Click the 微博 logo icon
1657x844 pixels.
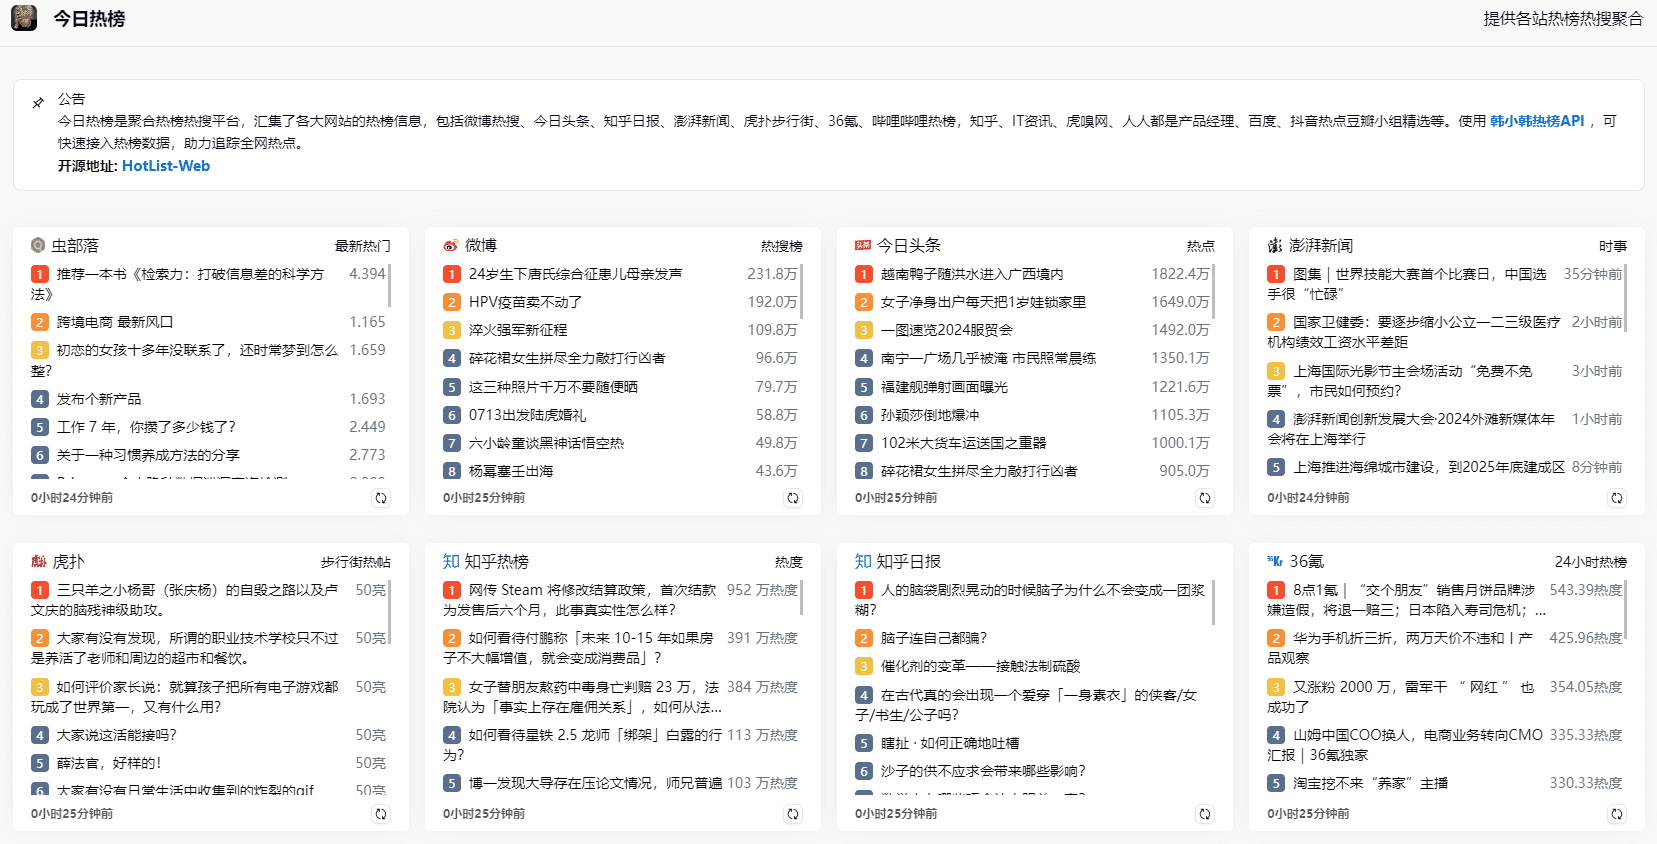[450, 245]
